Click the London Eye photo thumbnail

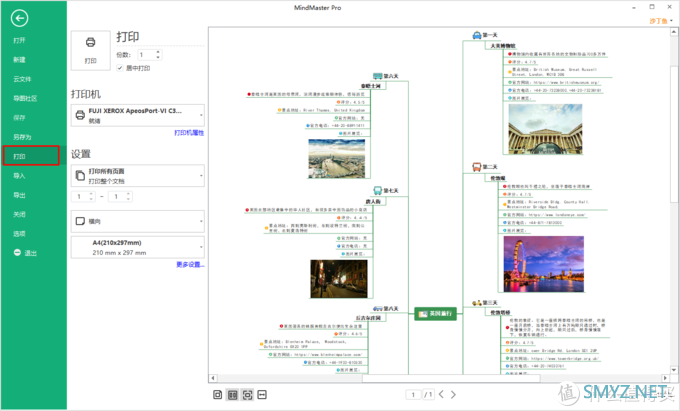point(543,264)
